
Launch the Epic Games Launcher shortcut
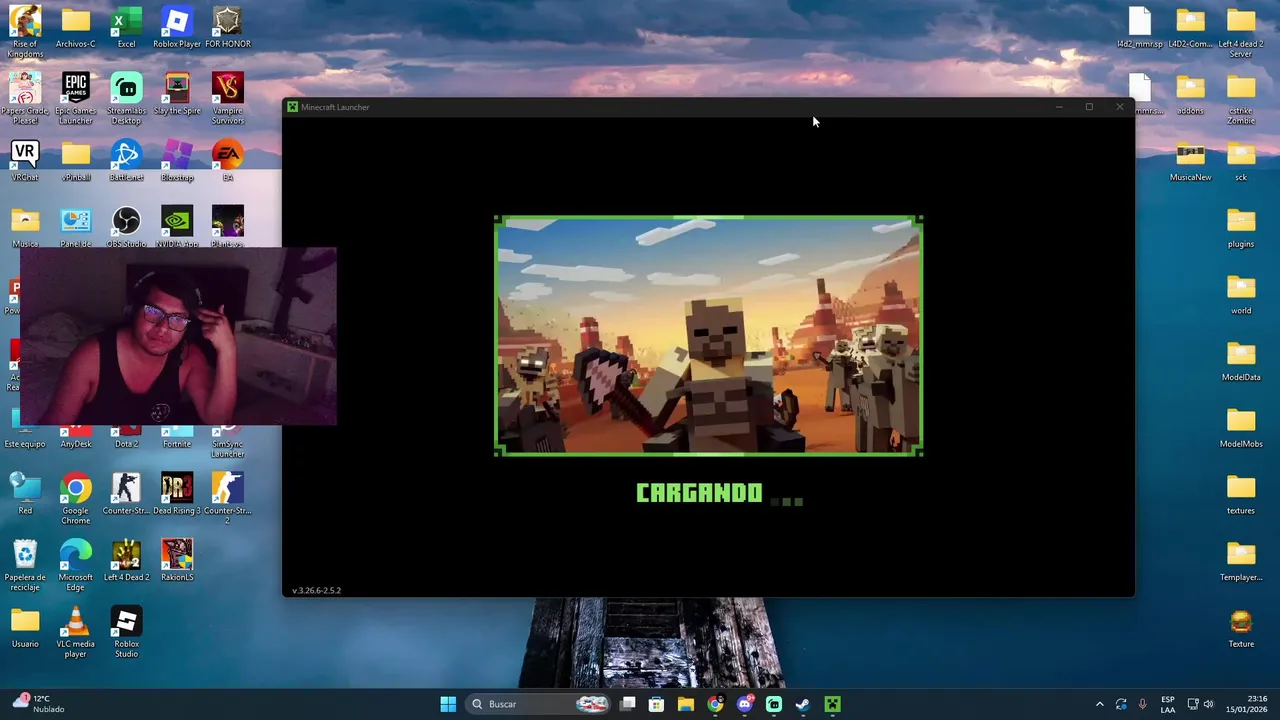pyautogui.click(x=75, y=97)
